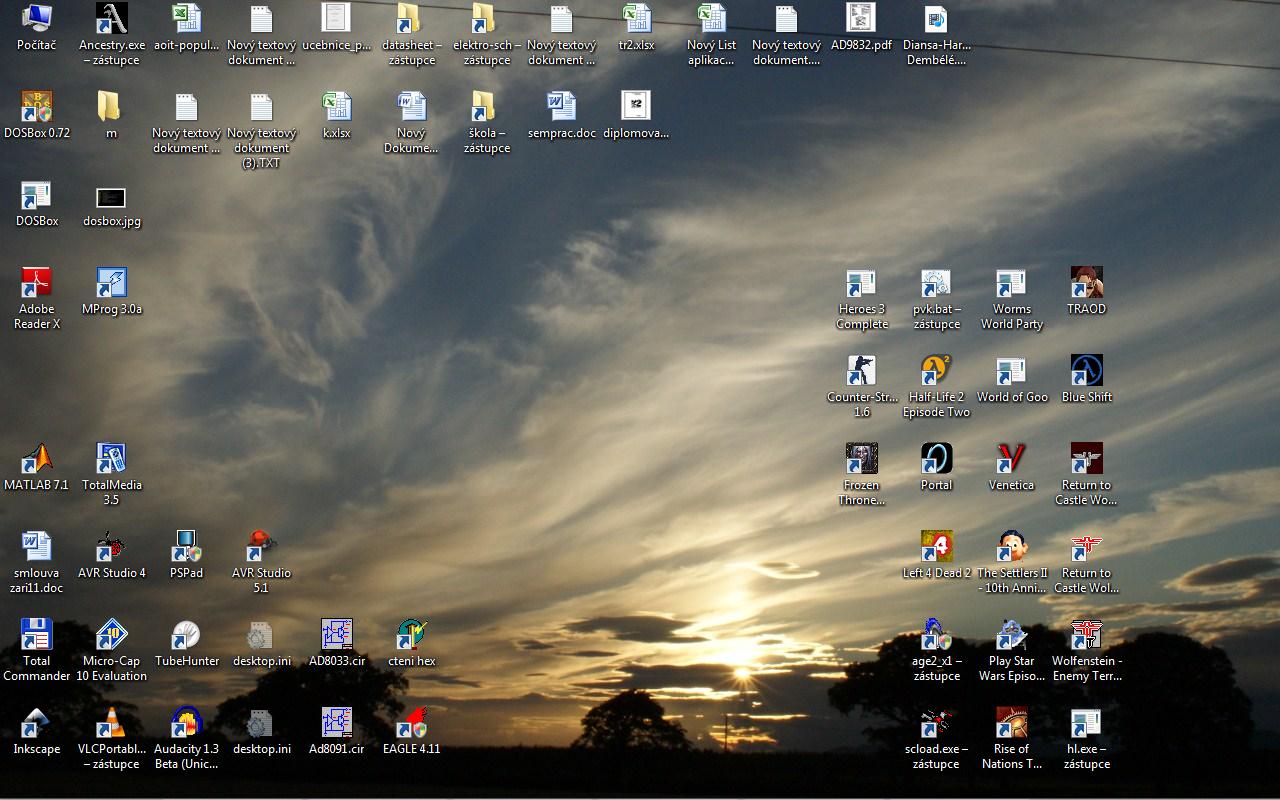Click the tr2.xlsx spreadsheet icon
Viewport: 1280px width, 800px height.
click(x=636, y=19)
